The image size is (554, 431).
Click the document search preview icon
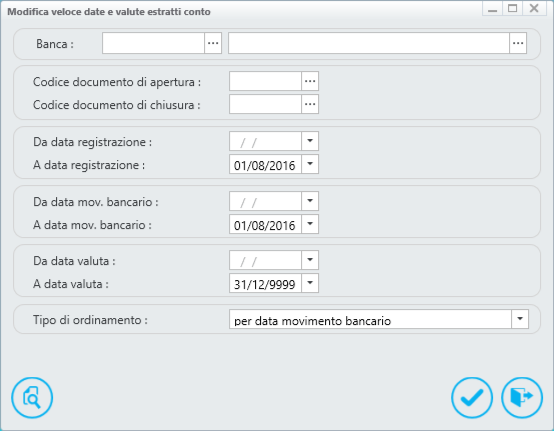coord(32,397)
